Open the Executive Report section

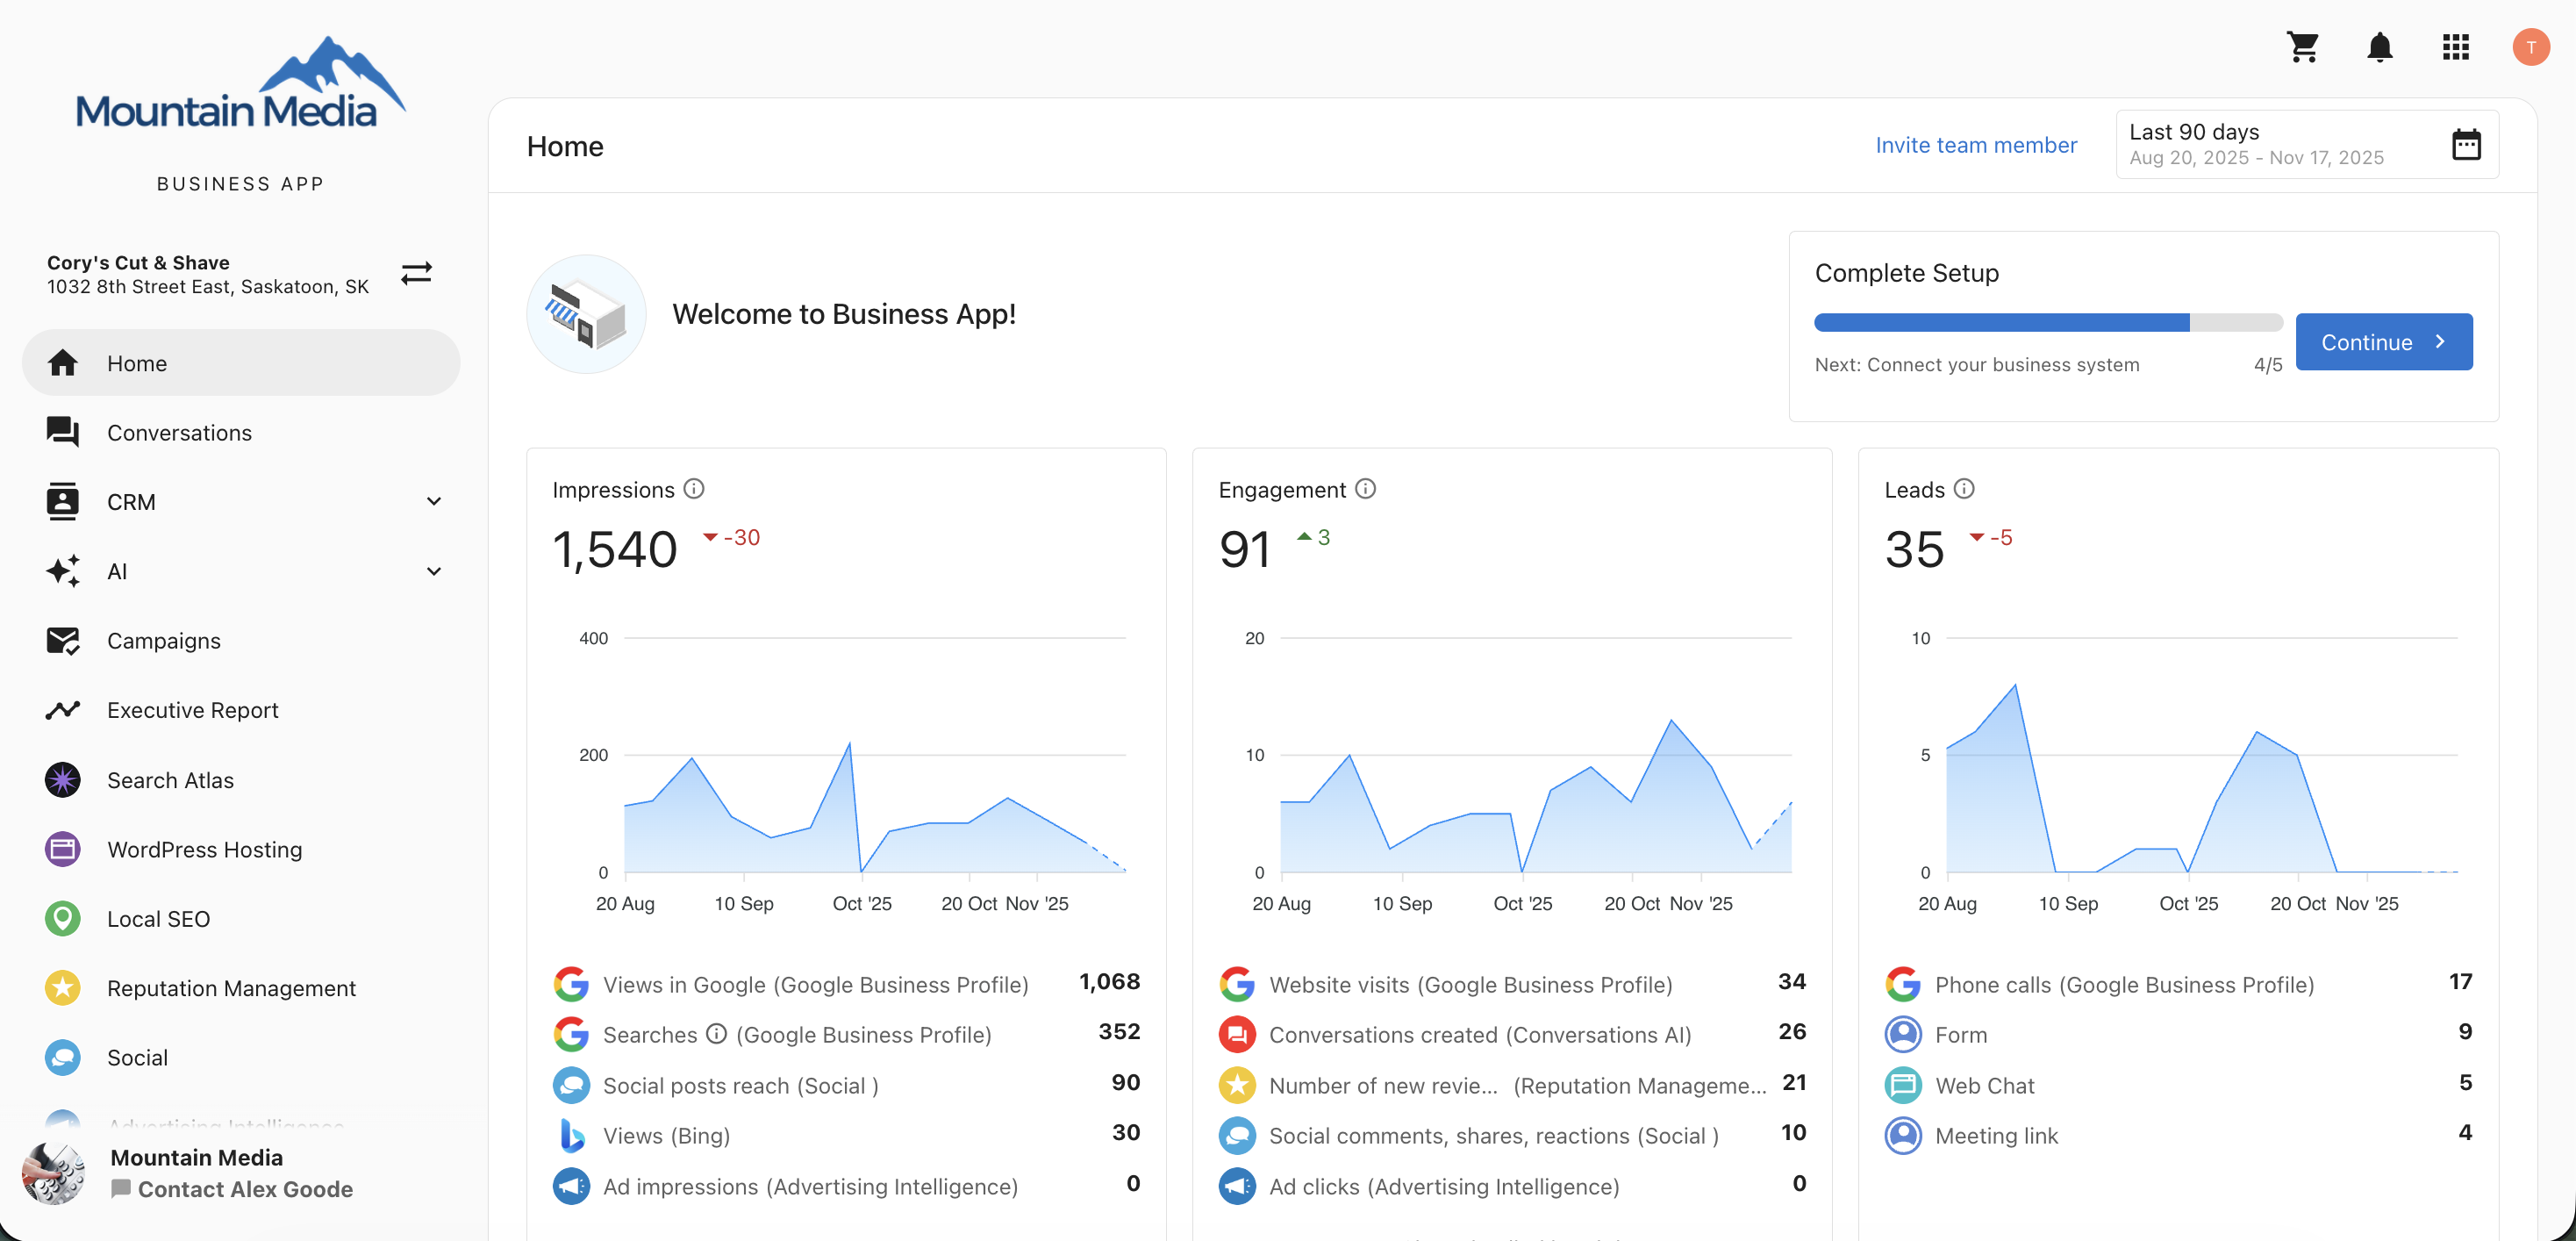tap(192, 710)
